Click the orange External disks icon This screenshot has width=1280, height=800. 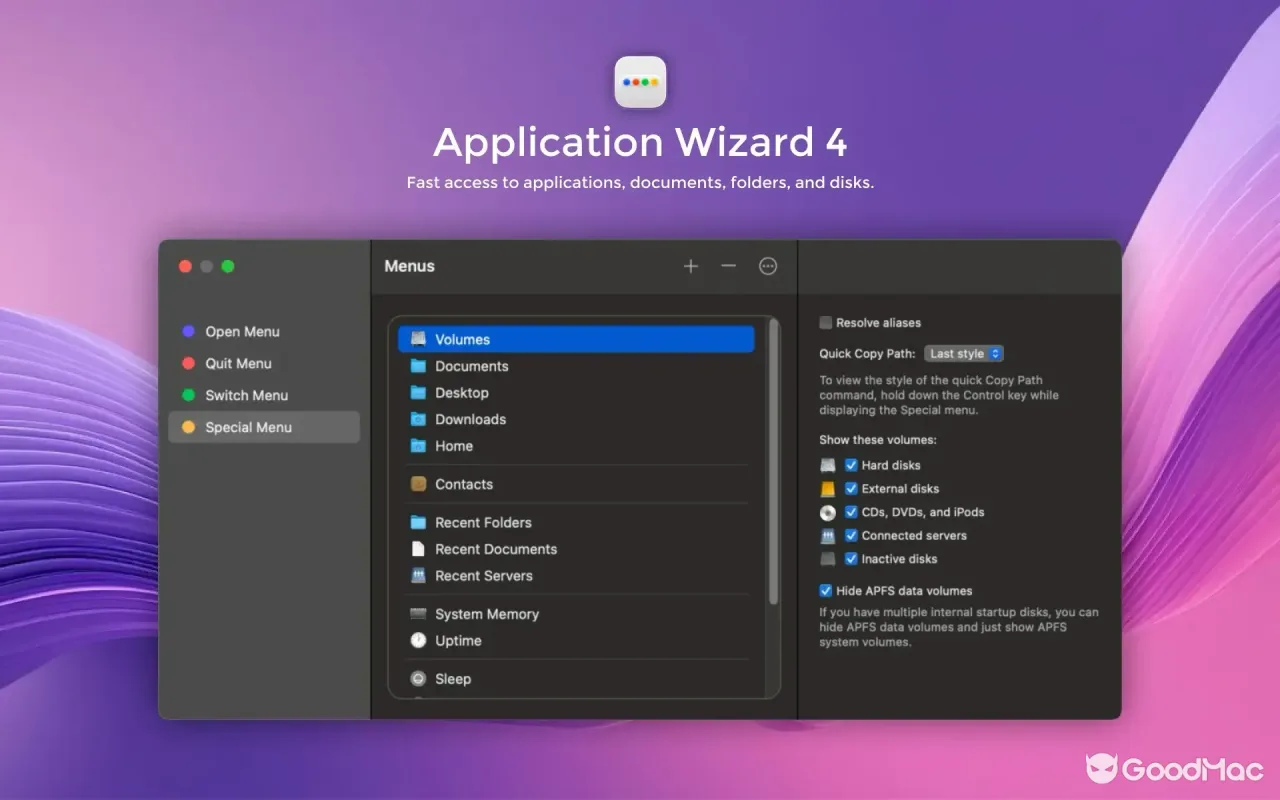tap(827, 489)
